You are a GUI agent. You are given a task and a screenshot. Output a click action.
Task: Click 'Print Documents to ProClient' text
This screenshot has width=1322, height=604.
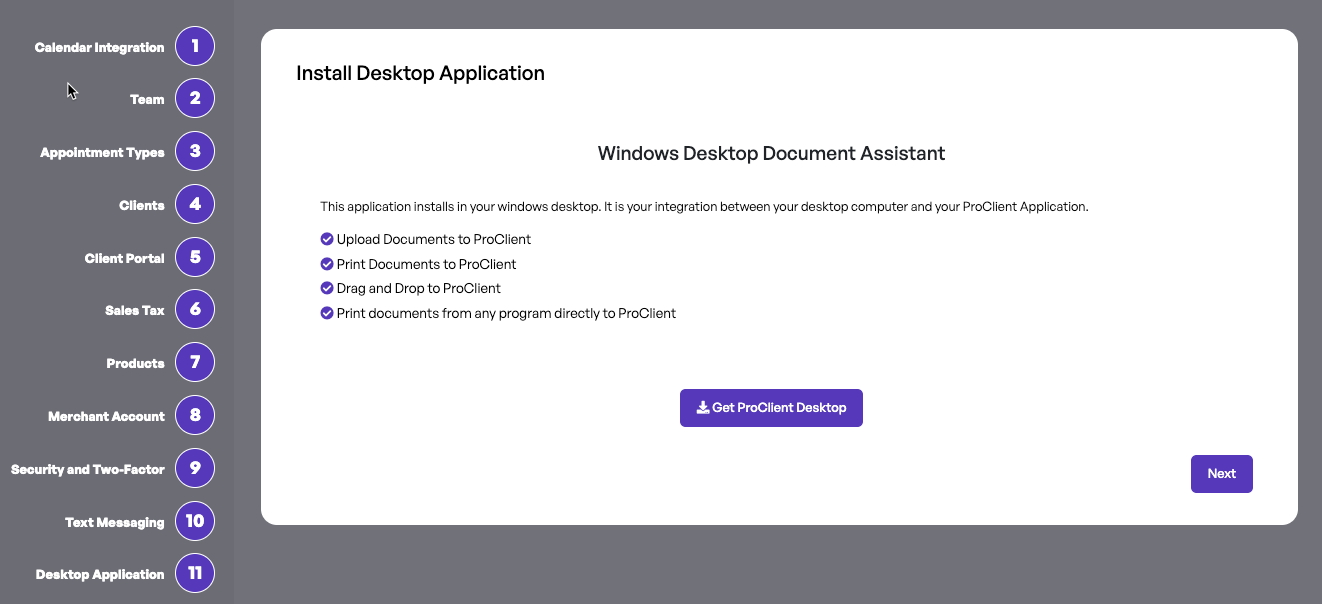[427, 265]
